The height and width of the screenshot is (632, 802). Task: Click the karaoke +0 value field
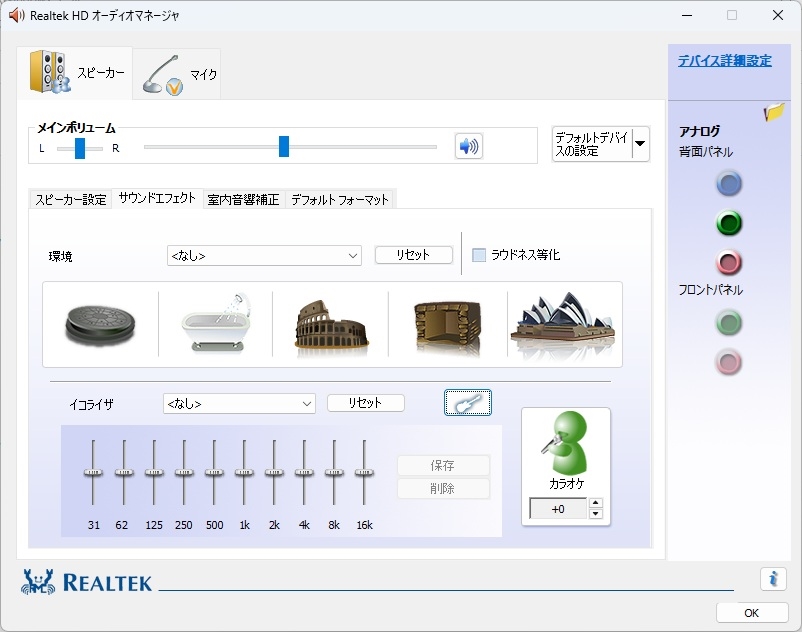pyautogui.click(x=559, y=509)
